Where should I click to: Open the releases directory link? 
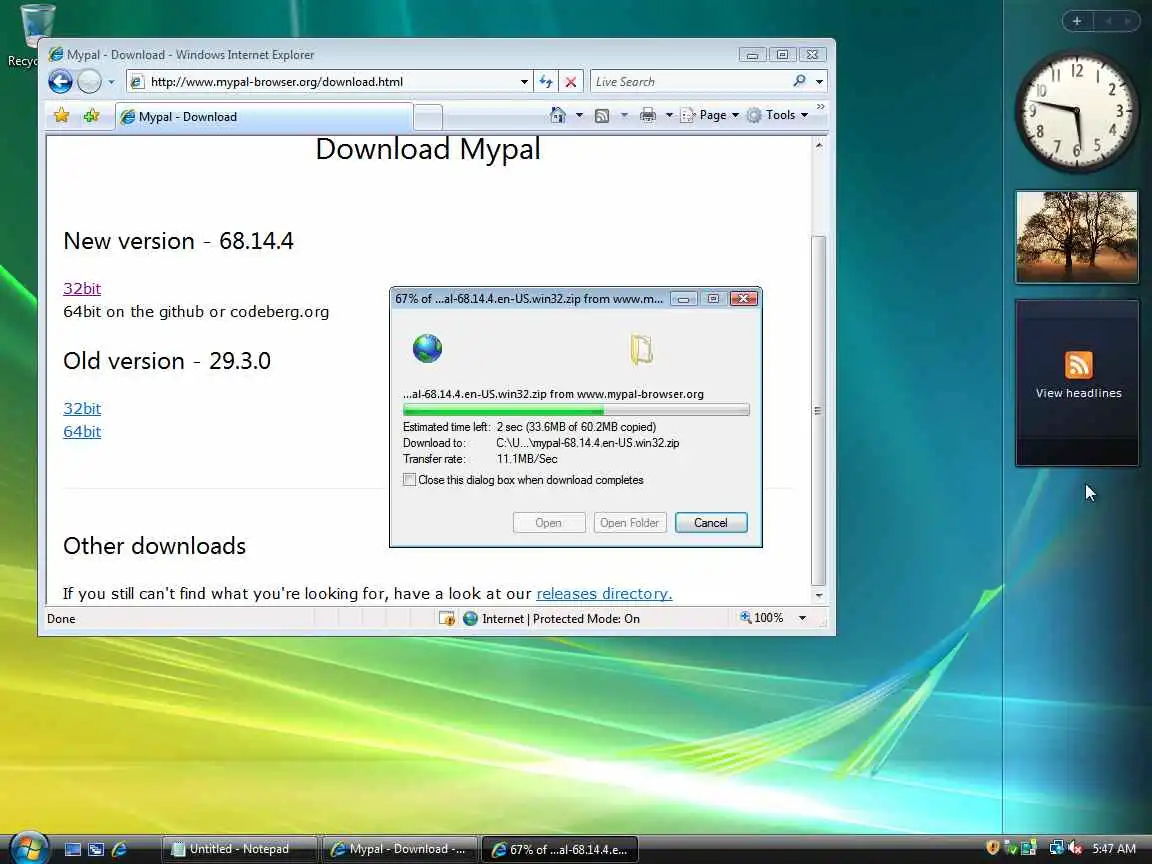[x=604, y=594]
